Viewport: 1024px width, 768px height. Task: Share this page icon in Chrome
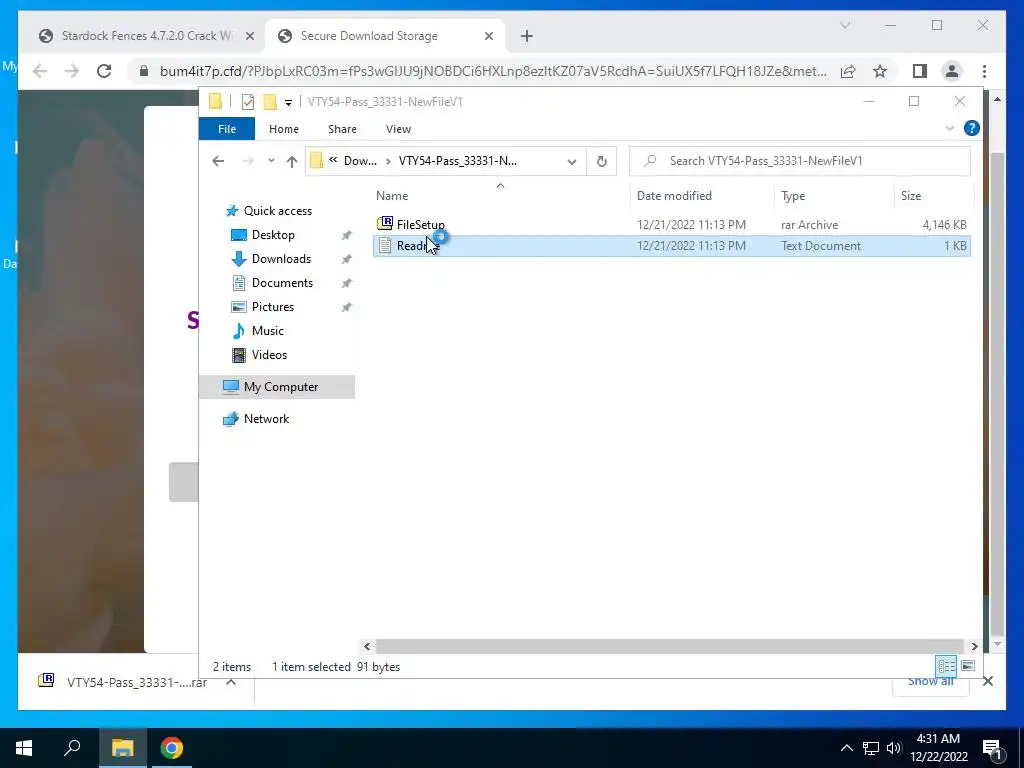[x=848, y=71]
